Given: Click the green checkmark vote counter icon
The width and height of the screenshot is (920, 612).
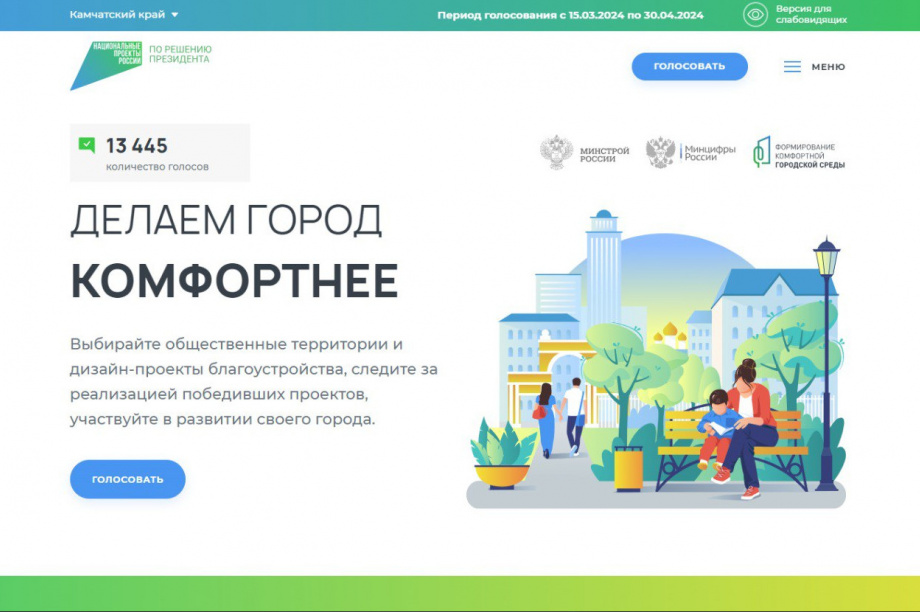Looking at the screenshot, I should 87,144.
